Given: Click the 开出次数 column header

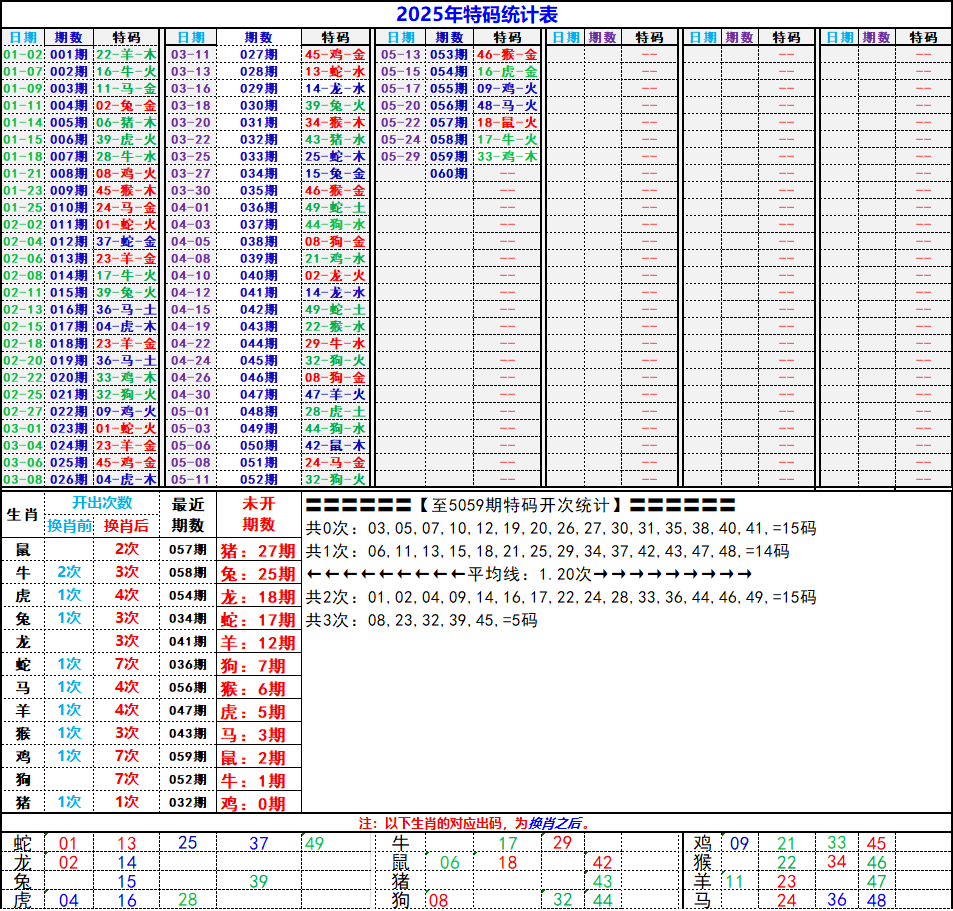Looking at the screenshot, I should (101, 503).
